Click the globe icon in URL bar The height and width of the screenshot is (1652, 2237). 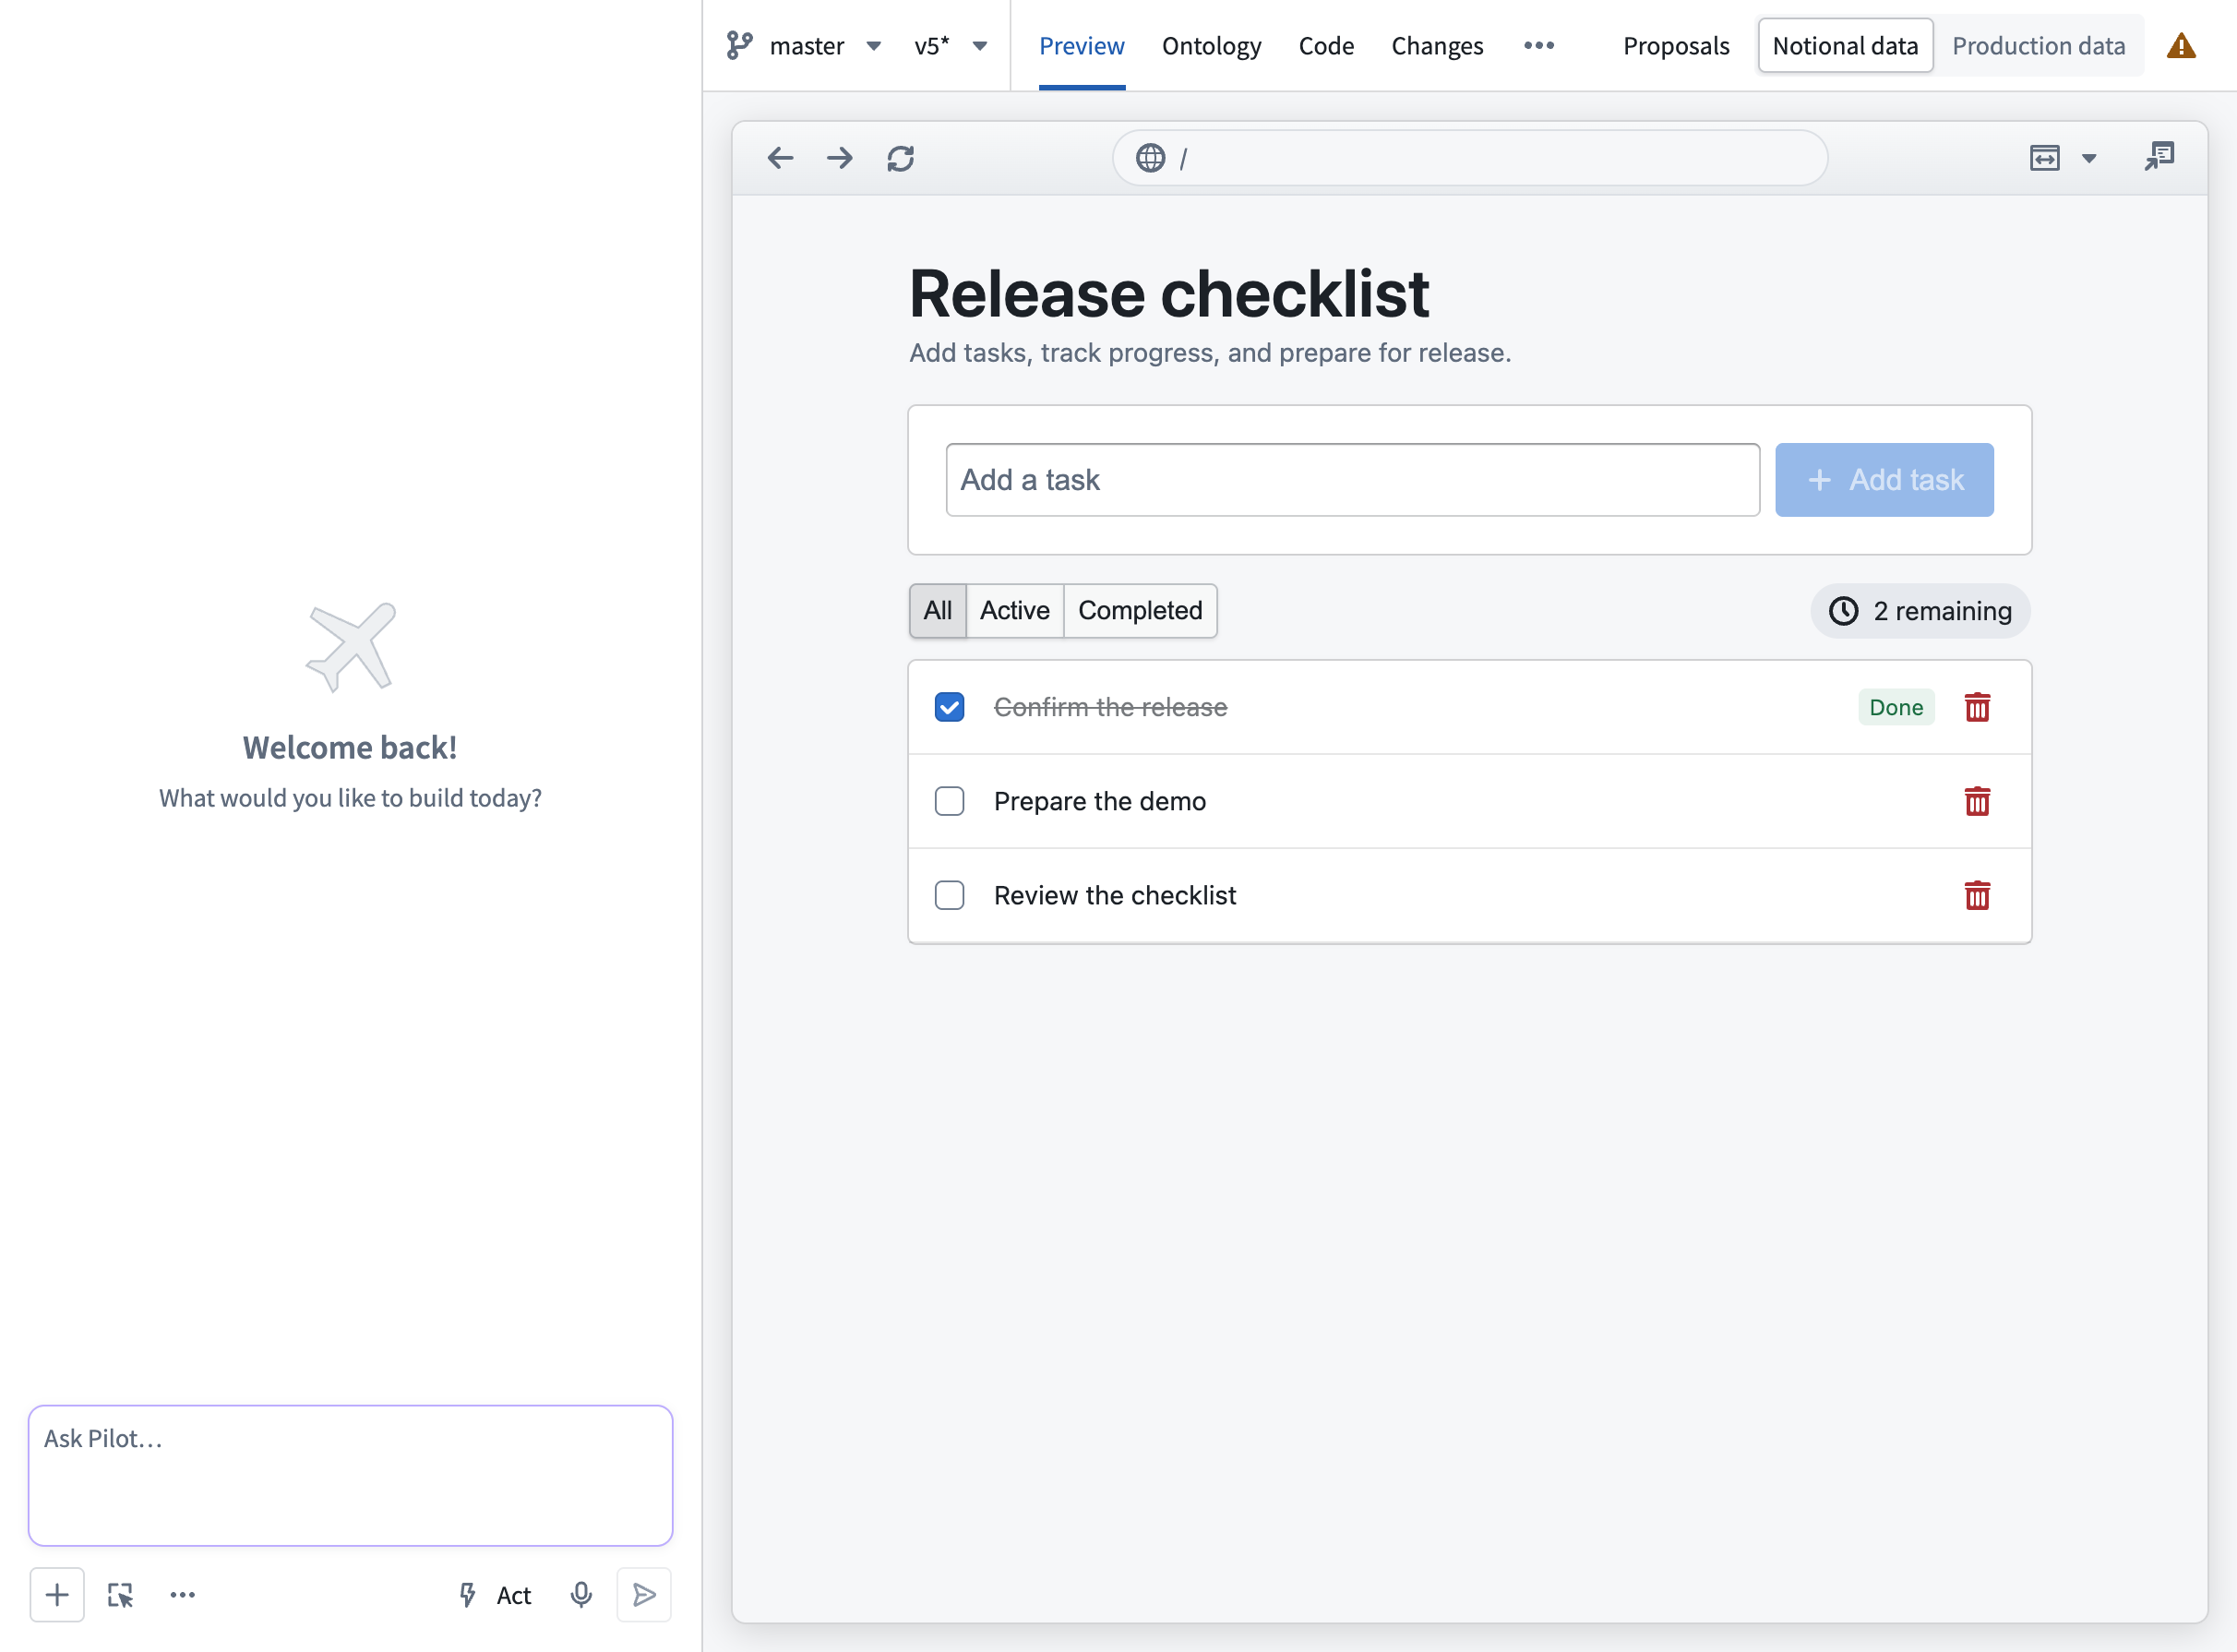[1150, 158]
